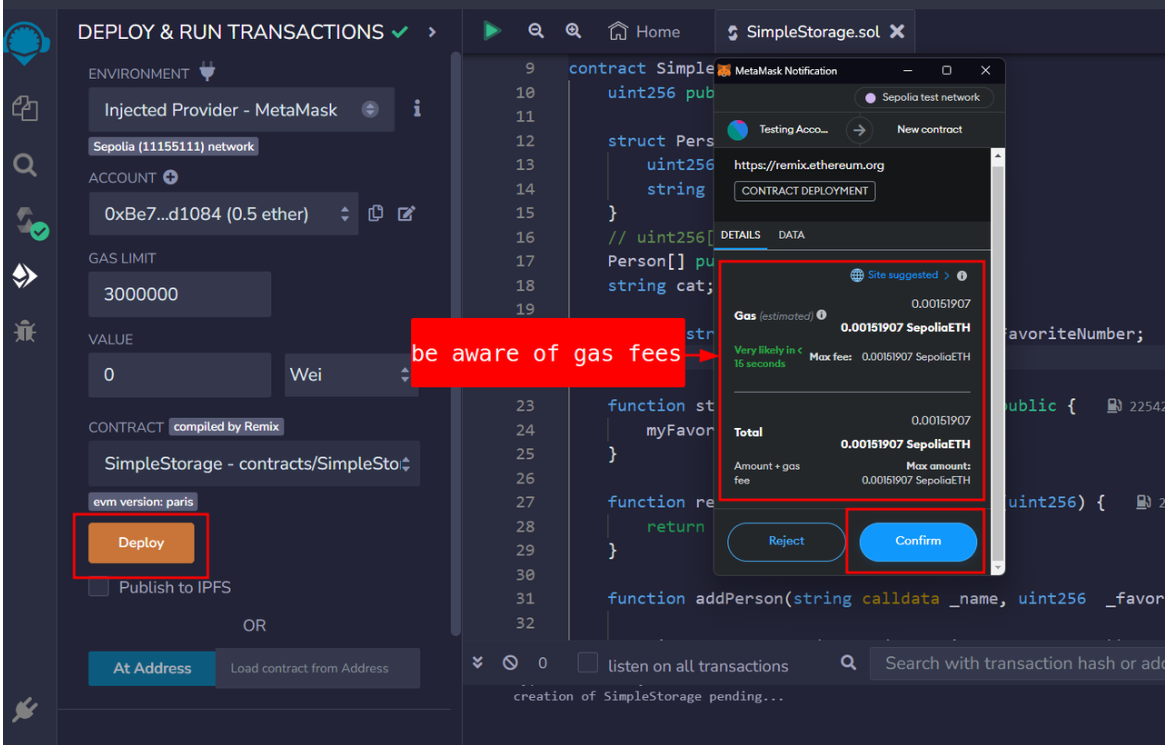This screenshot has height=745, width=1165.
Task: Click the GAS LIMIT input field
Action: 180,294
